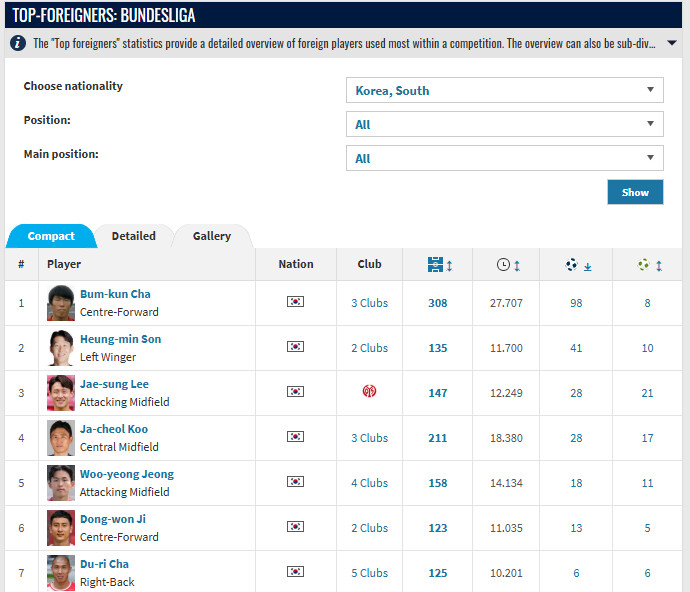Image resolution: width=690 pixels, height=592 pixels.
Task: Open the Position dropdown set to All
Action: 505,124
